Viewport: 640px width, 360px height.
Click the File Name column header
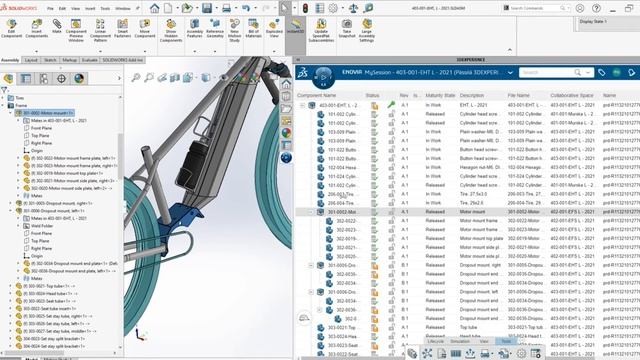tap(518, 96)
